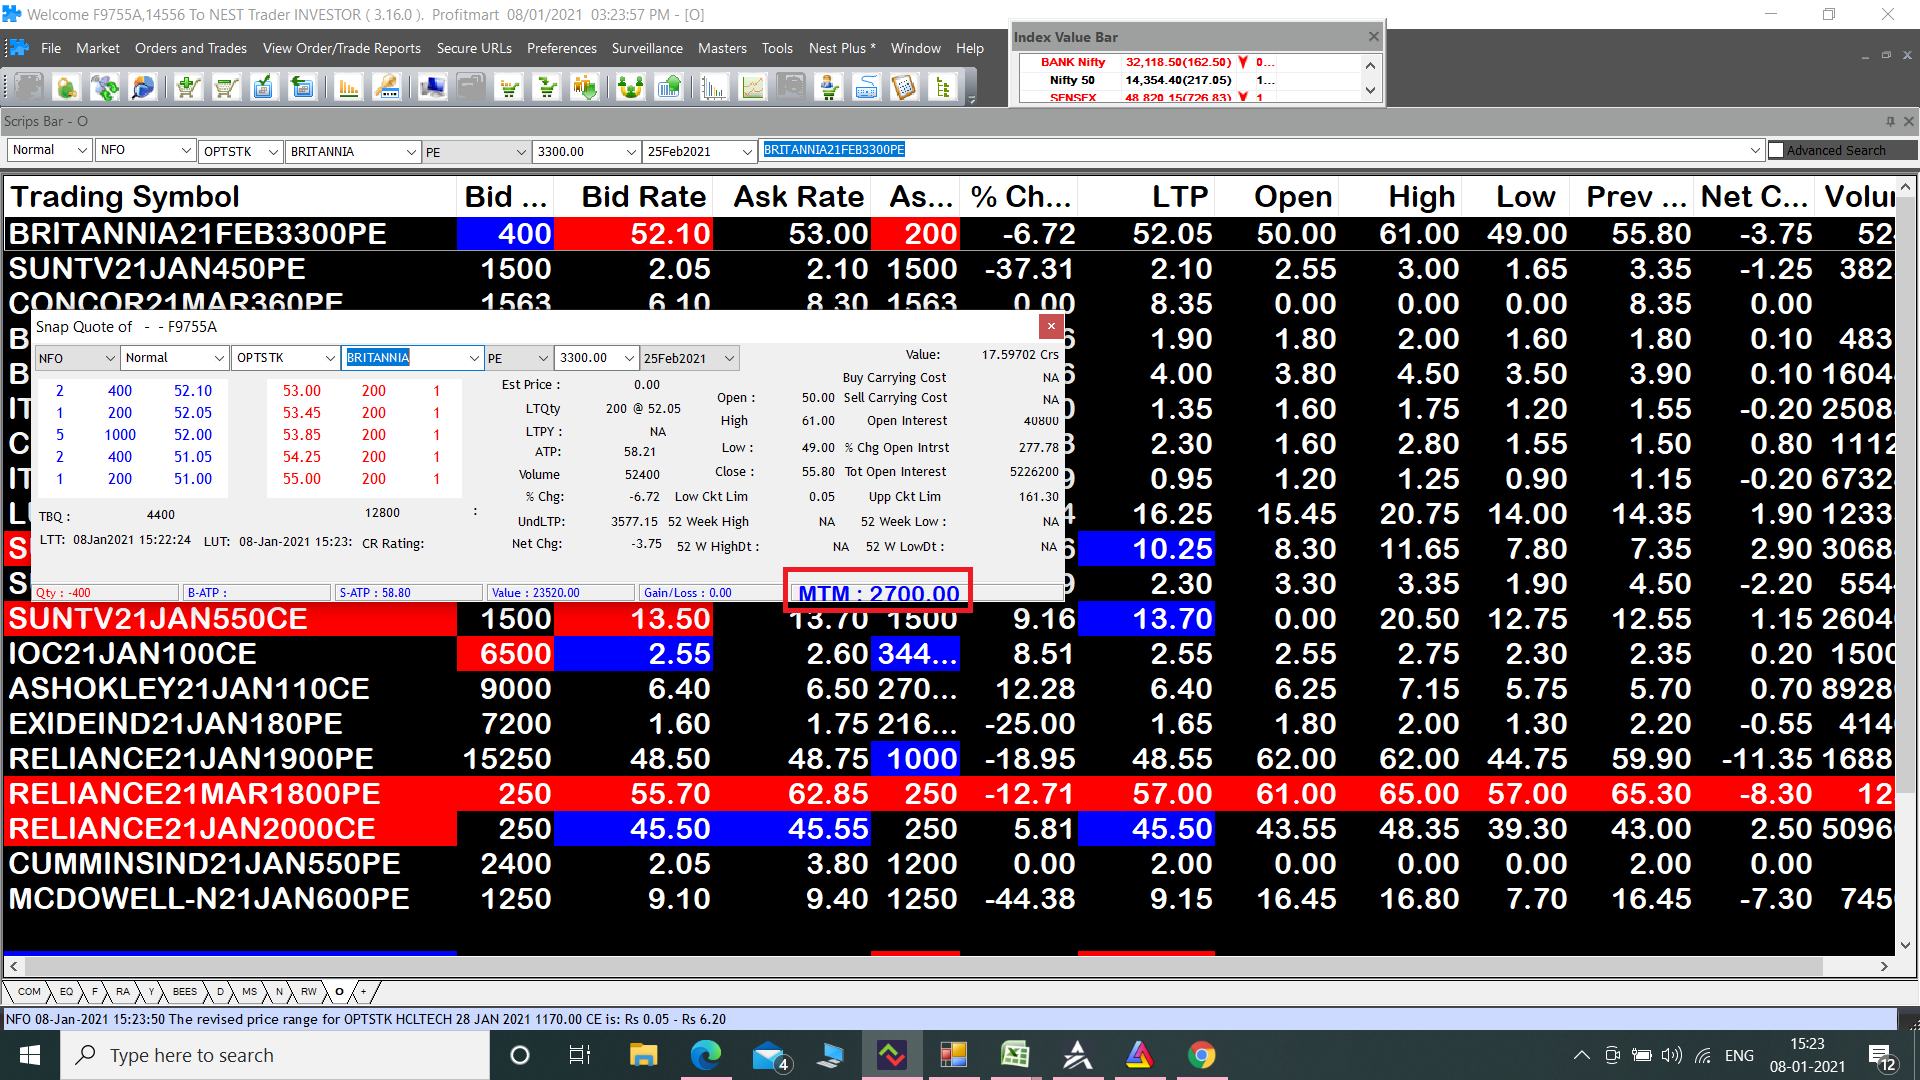The height and width of the screenshot is (1080, 1920).
Task: Select the ASHOKLEY21JAN110CE row
Action: tap(950, 689)
